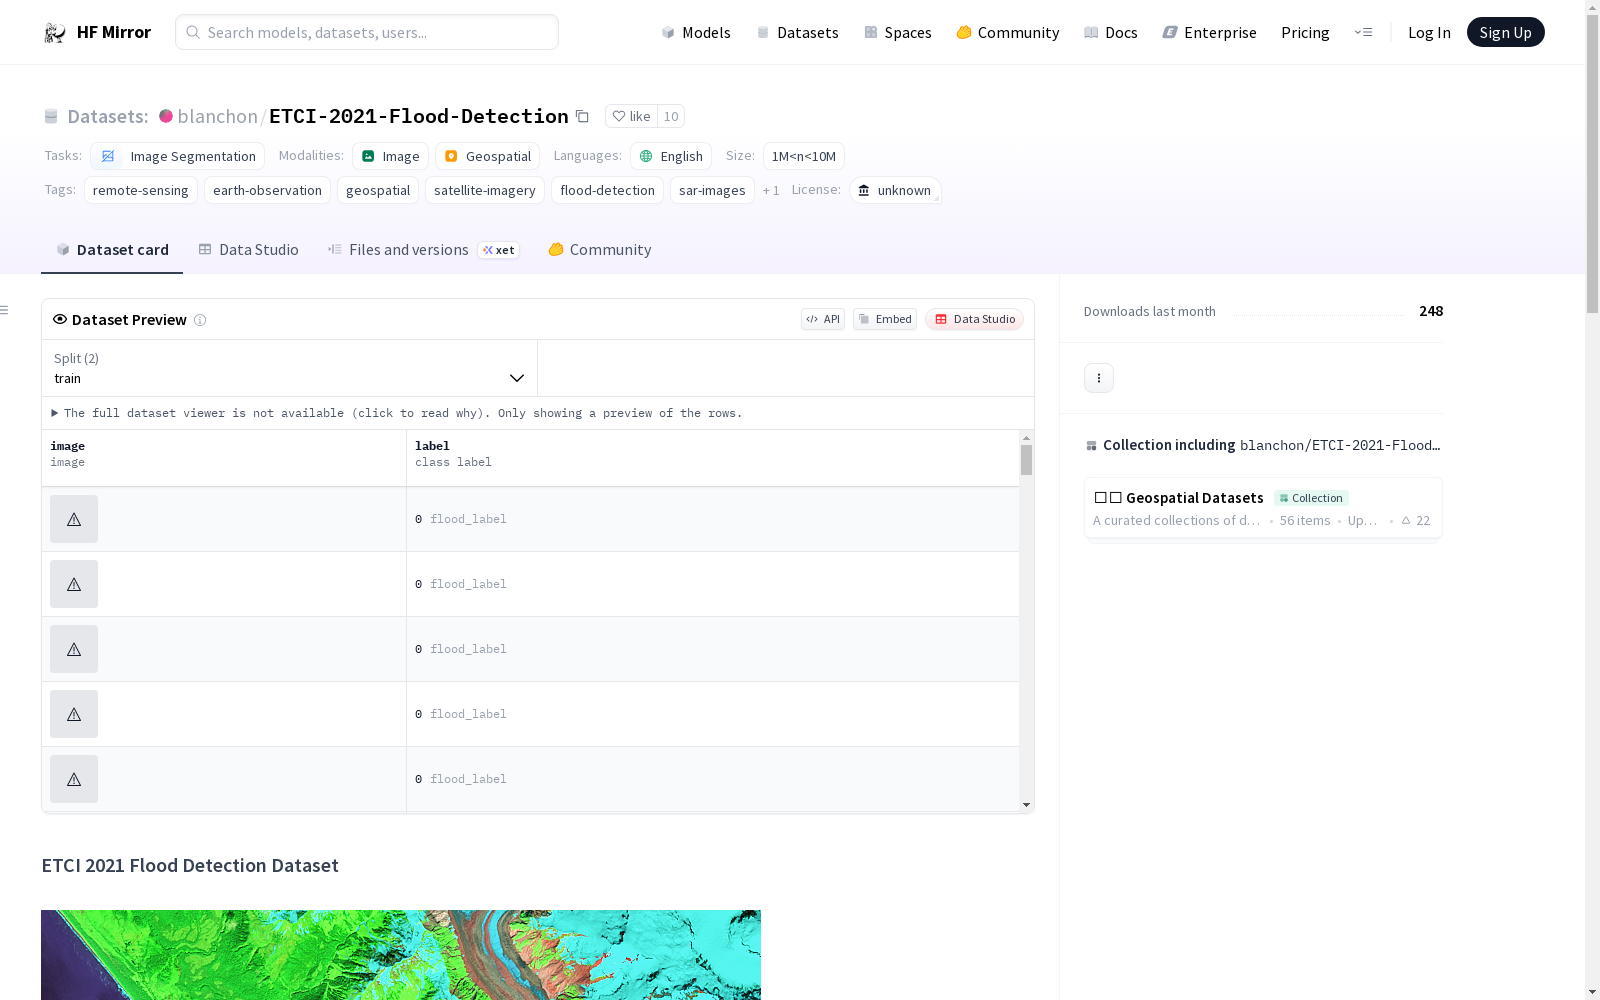The width and height of the screenshot is (1600, 1000).
Task: Click the Image modality tag
Action: pos(390,156)
